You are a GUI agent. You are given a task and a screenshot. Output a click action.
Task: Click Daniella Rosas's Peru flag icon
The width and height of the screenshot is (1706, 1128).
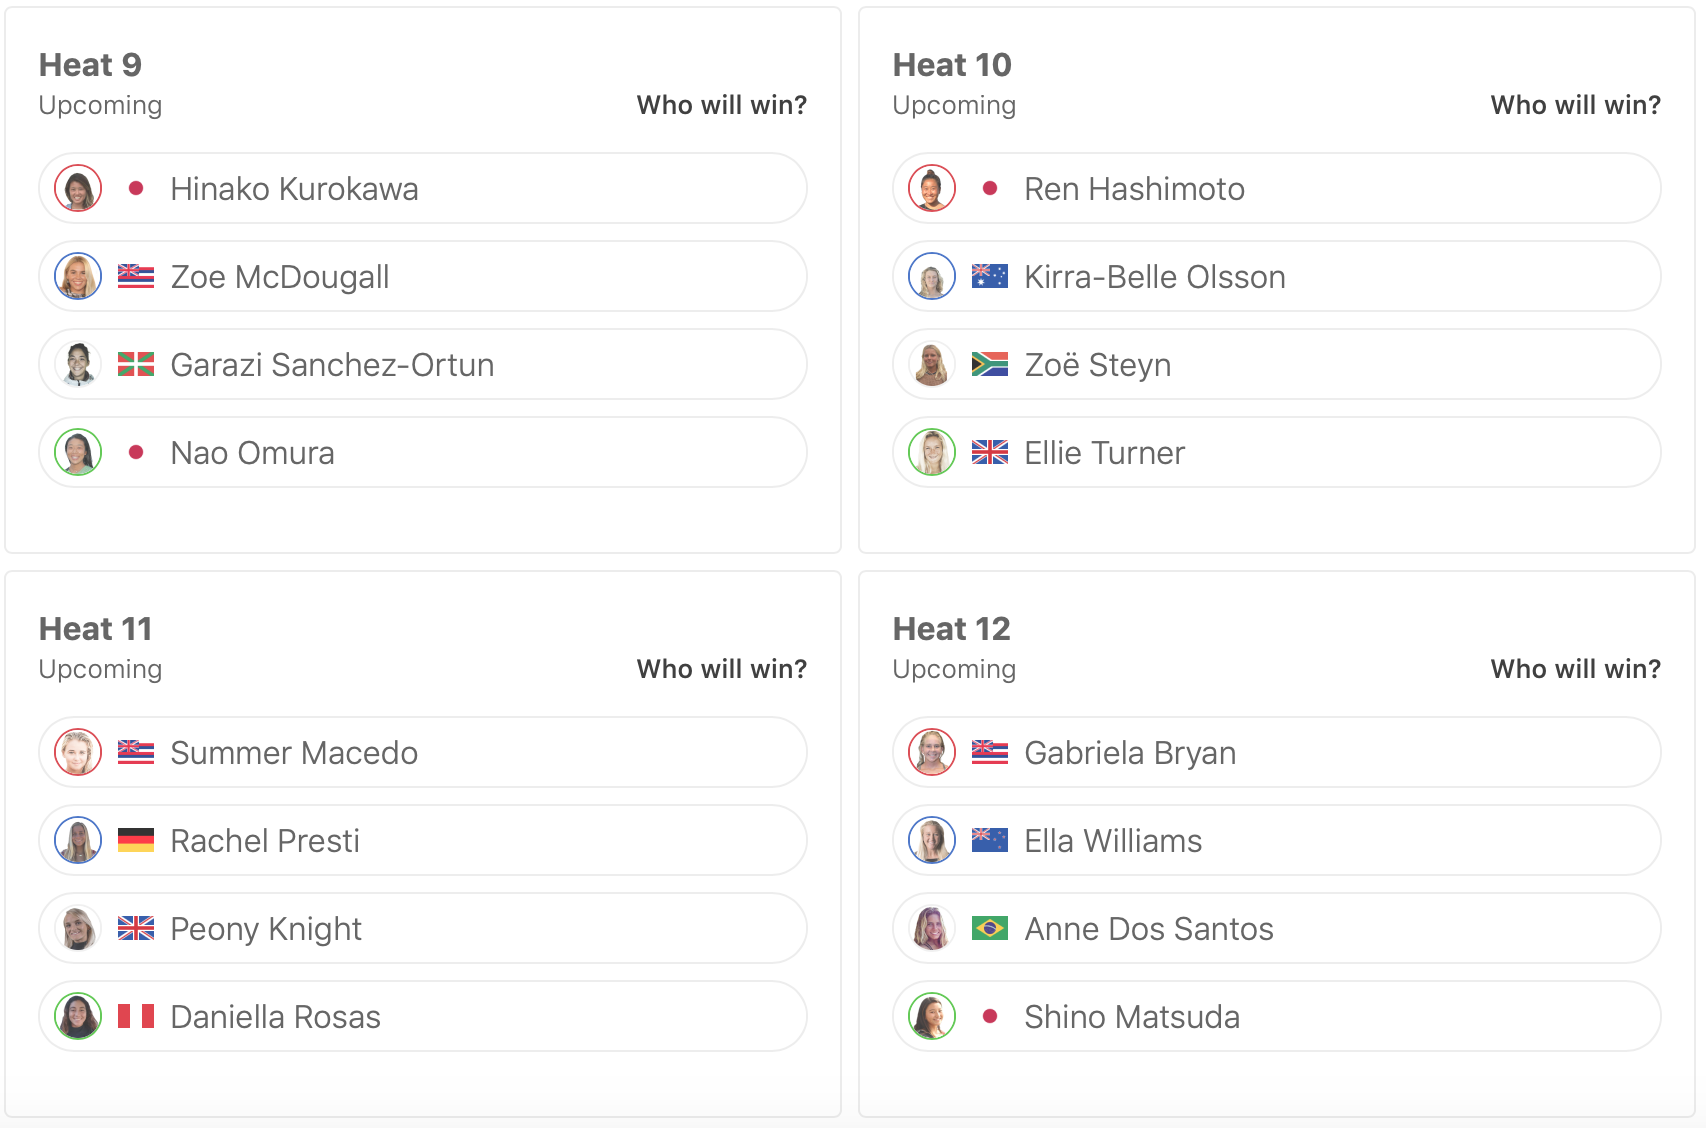point(136,1017)
